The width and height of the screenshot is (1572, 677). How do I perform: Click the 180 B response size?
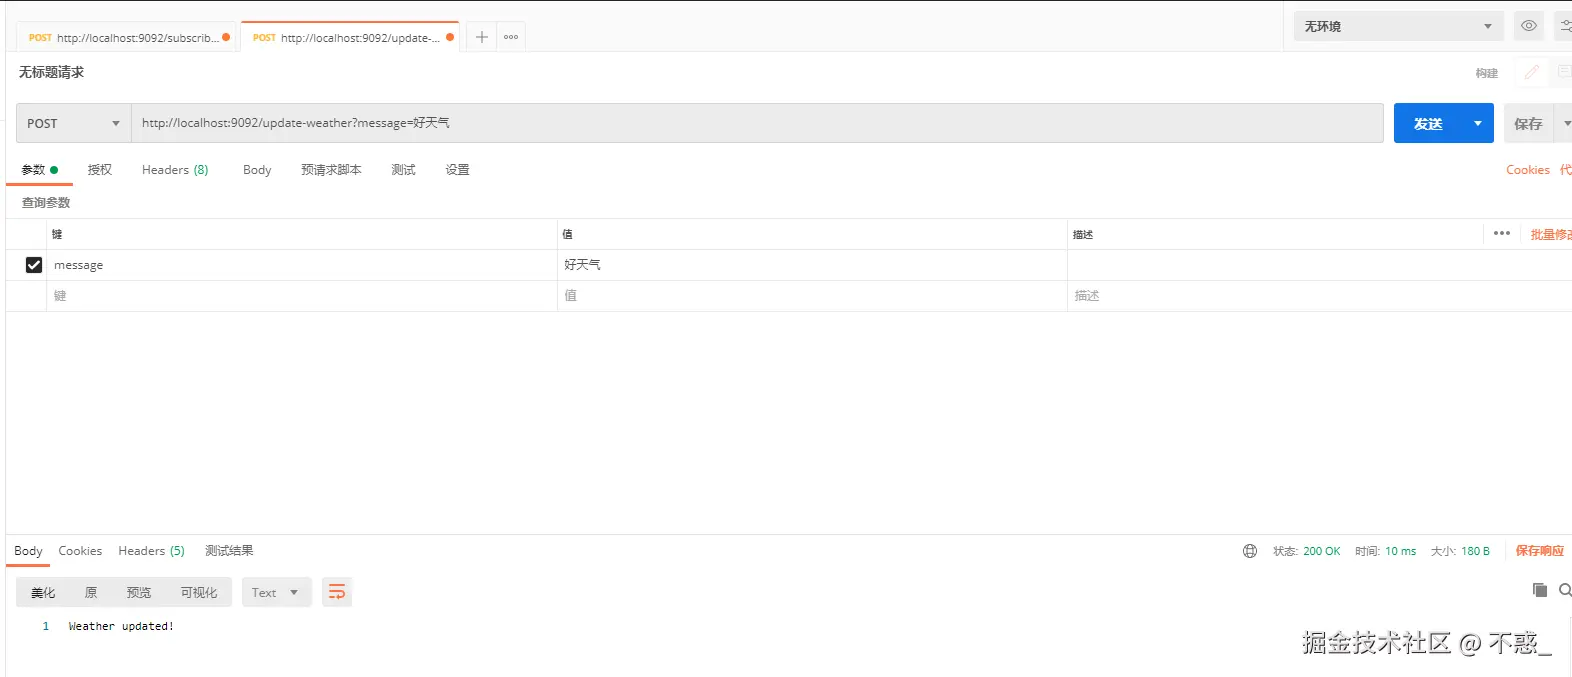point(1475,551)
